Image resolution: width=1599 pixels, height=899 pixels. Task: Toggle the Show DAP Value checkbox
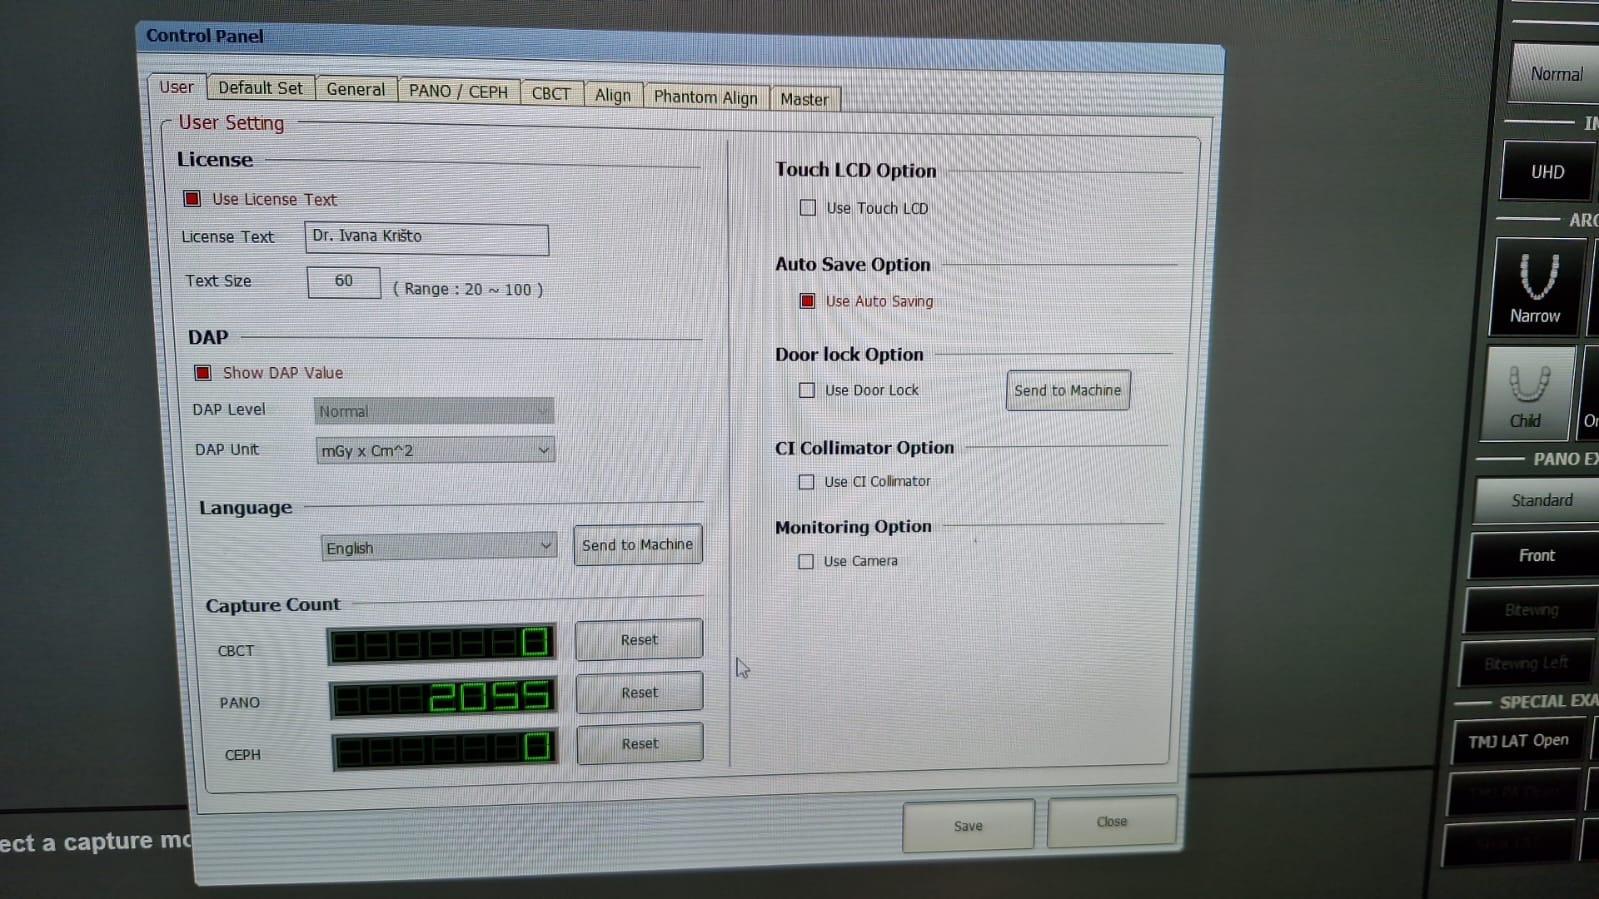tap(203, 373)
